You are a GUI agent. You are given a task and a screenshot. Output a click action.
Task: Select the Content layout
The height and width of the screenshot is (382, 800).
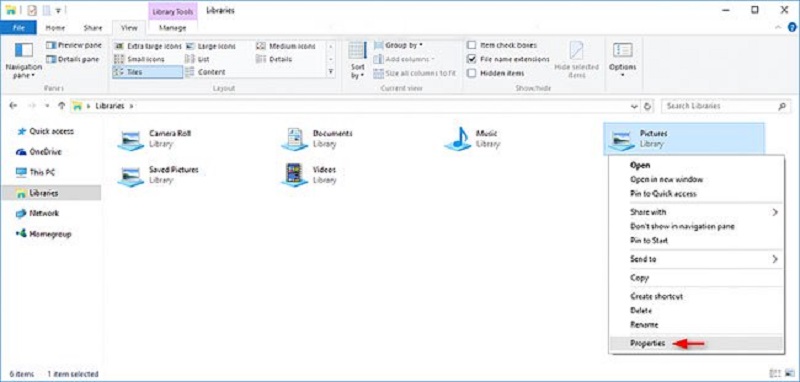pyautogui.click(x=205, y=72)
